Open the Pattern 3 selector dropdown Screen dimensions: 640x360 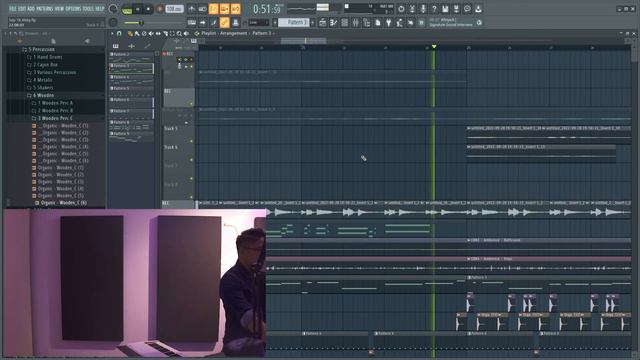pyautogui.click(x=294, y=23)
